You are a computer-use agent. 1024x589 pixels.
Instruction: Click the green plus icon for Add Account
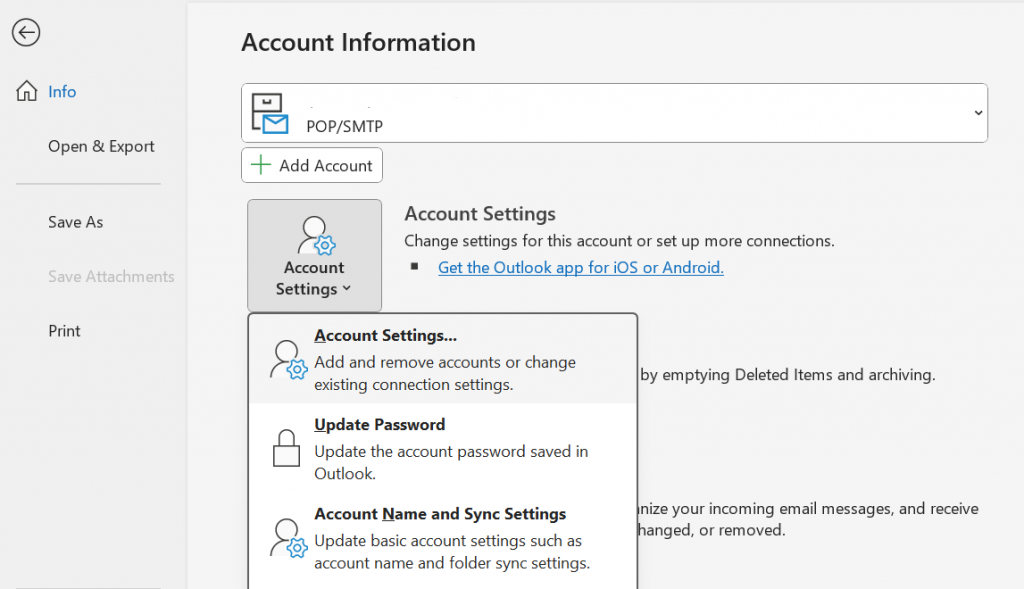click(261, 166)
